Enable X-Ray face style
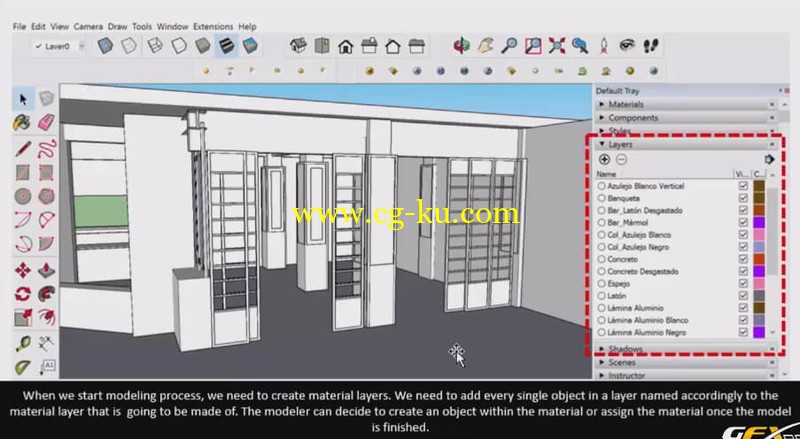The height and width of the screenshot is (439, 800). tap(105, 46)
